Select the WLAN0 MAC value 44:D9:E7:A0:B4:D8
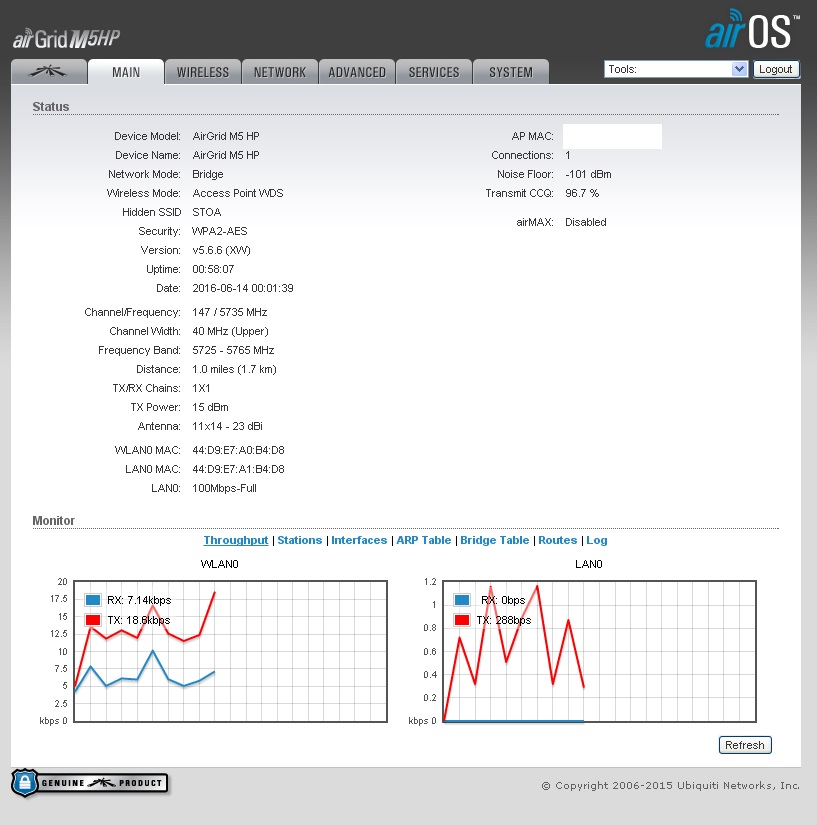Screen dimensions: 817x825 pyautogui.click(x=238, y=450)
